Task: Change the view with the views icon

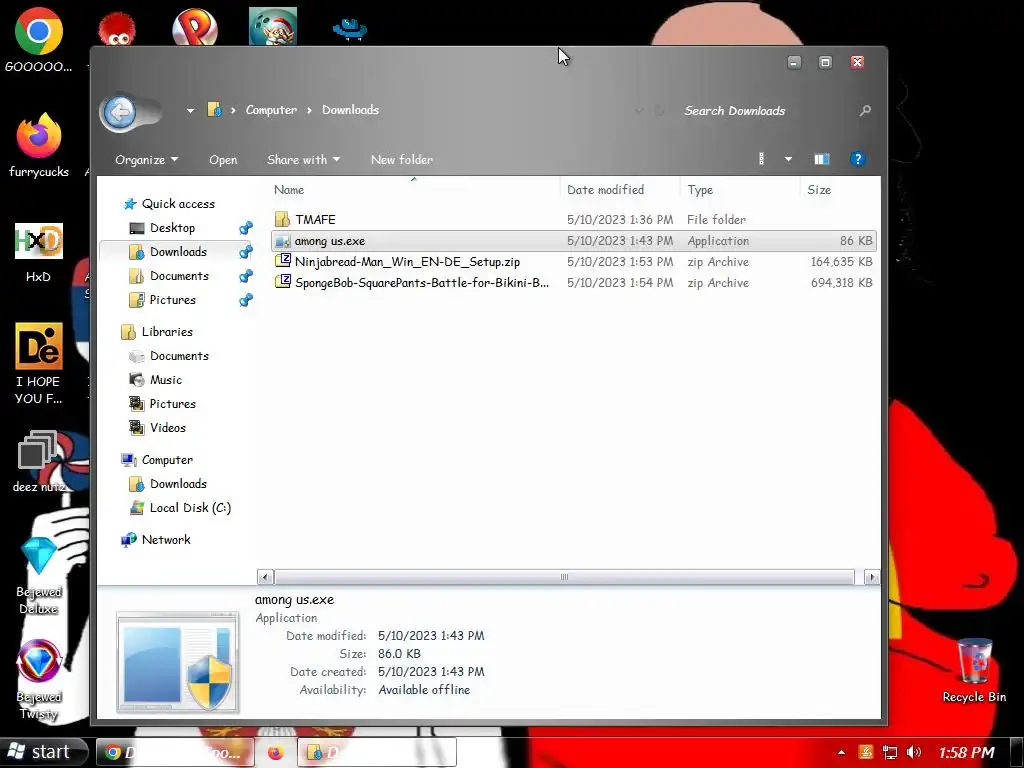Action: tap(761, 159)
